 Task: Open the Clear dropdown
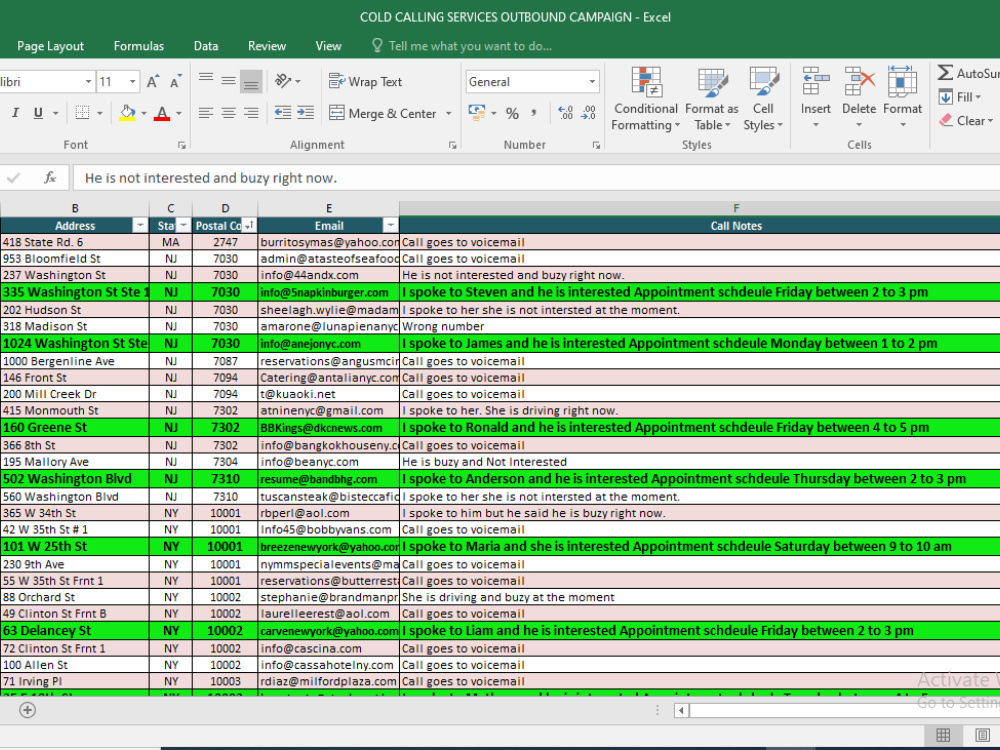(x=966, y=121)
